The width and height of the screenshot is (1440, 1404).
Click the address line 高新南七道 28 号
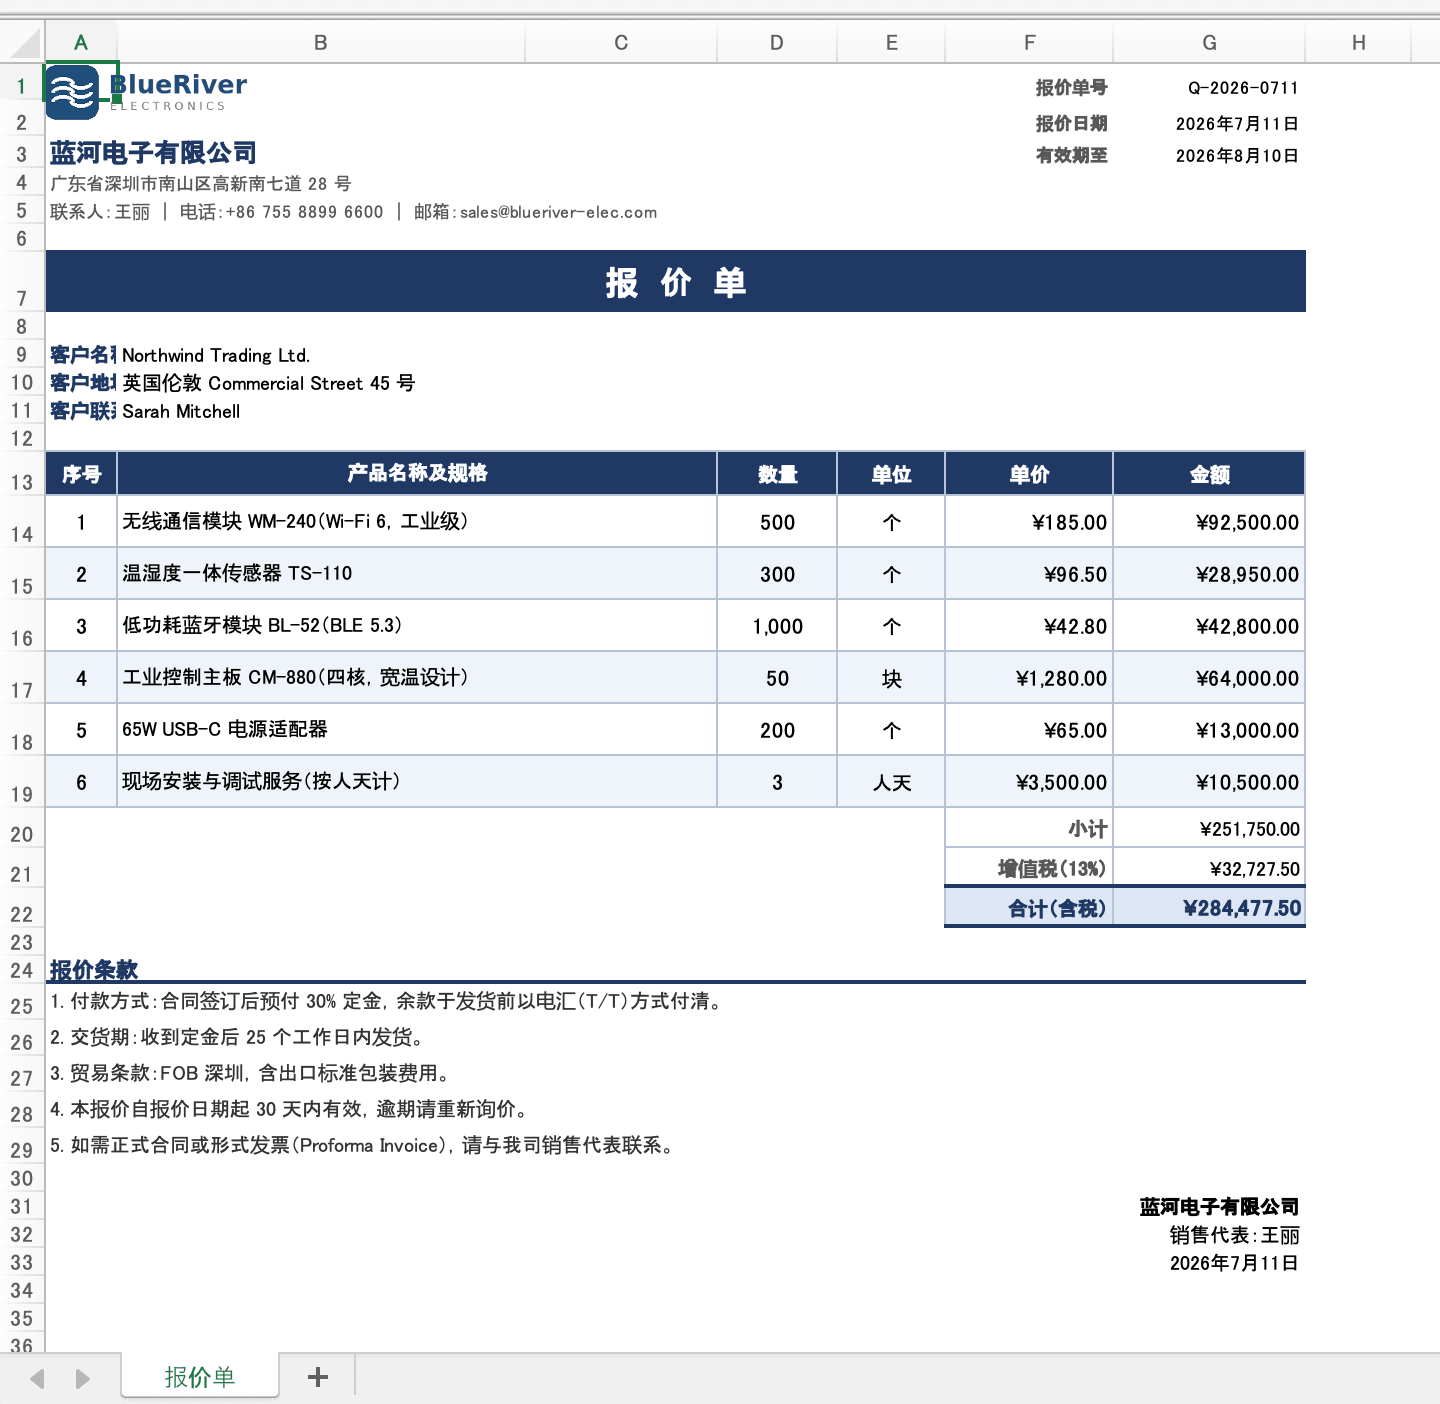click(x=200, y=184)
